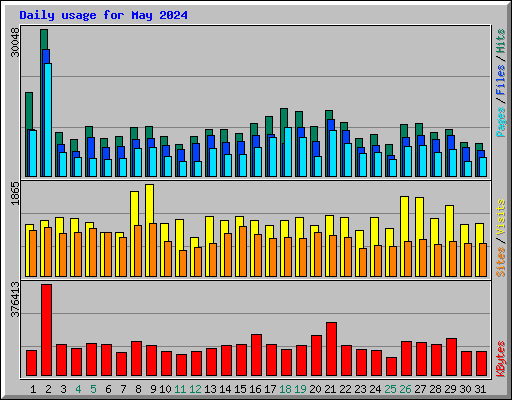The height and width of the screenshot is (400, 512).
Task: Click the cyan pages bar for day 2
Action: tap(48, 120)
